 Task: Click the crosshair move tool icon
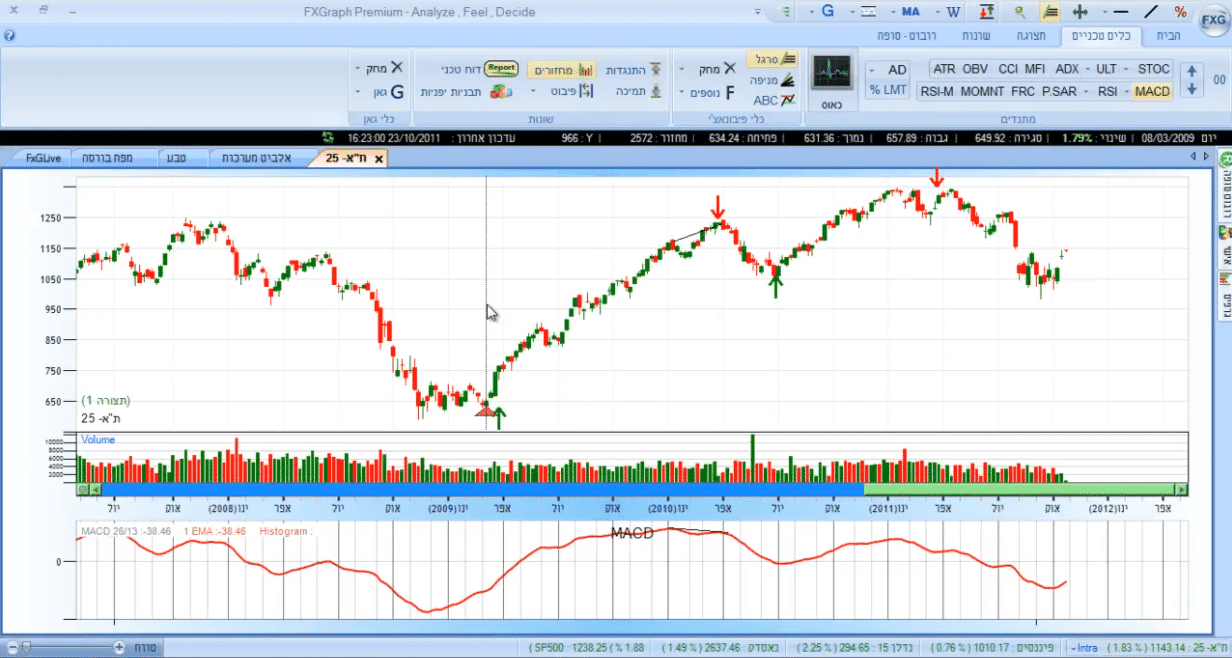(x=1080, y=12)
